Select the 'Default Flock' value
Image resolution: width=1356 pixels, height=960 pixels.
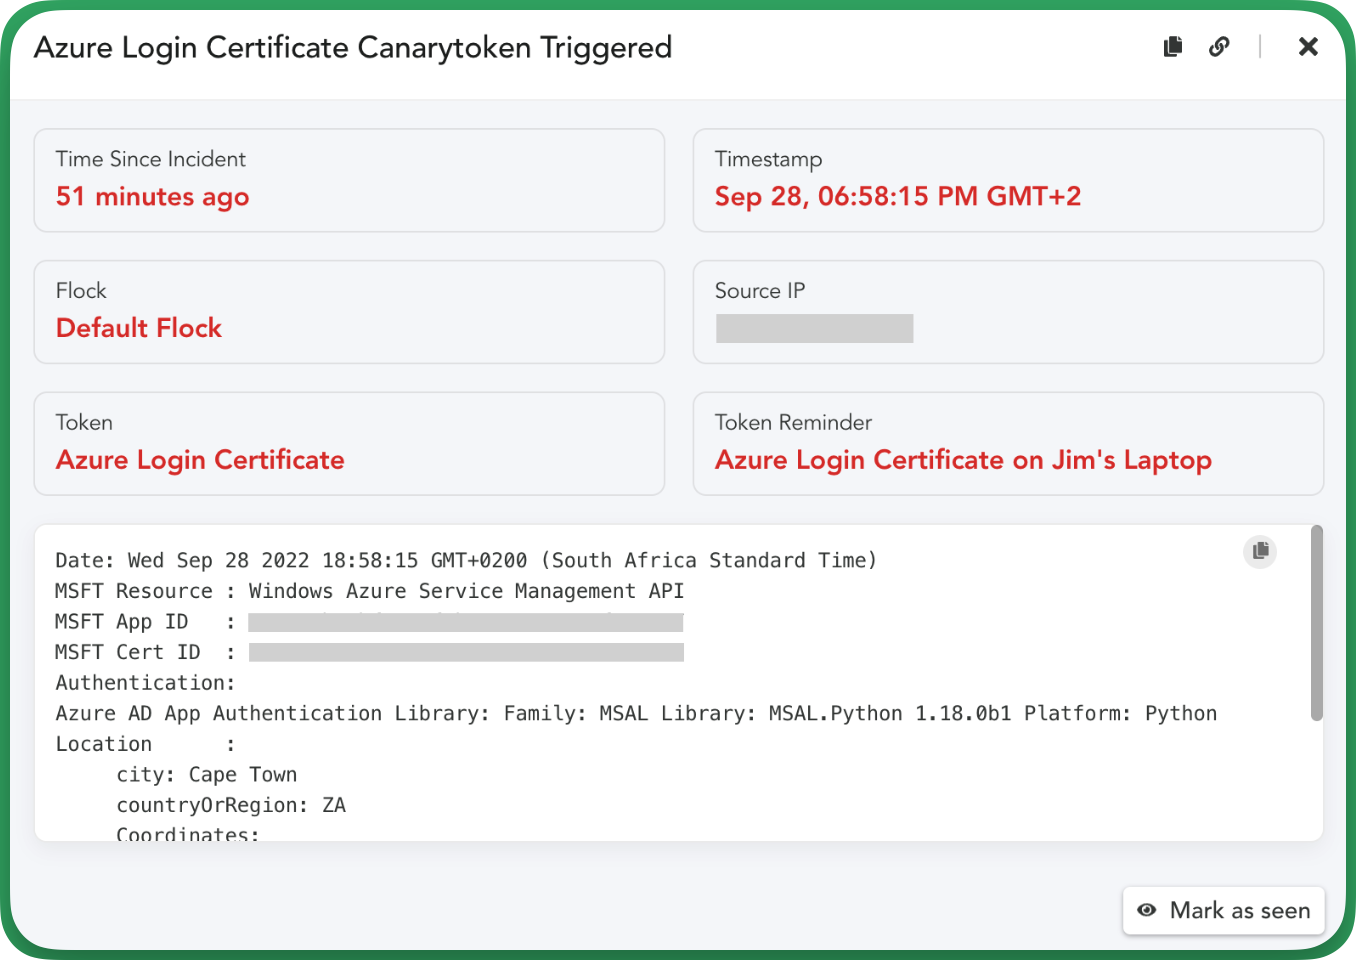tap(139, 328)
